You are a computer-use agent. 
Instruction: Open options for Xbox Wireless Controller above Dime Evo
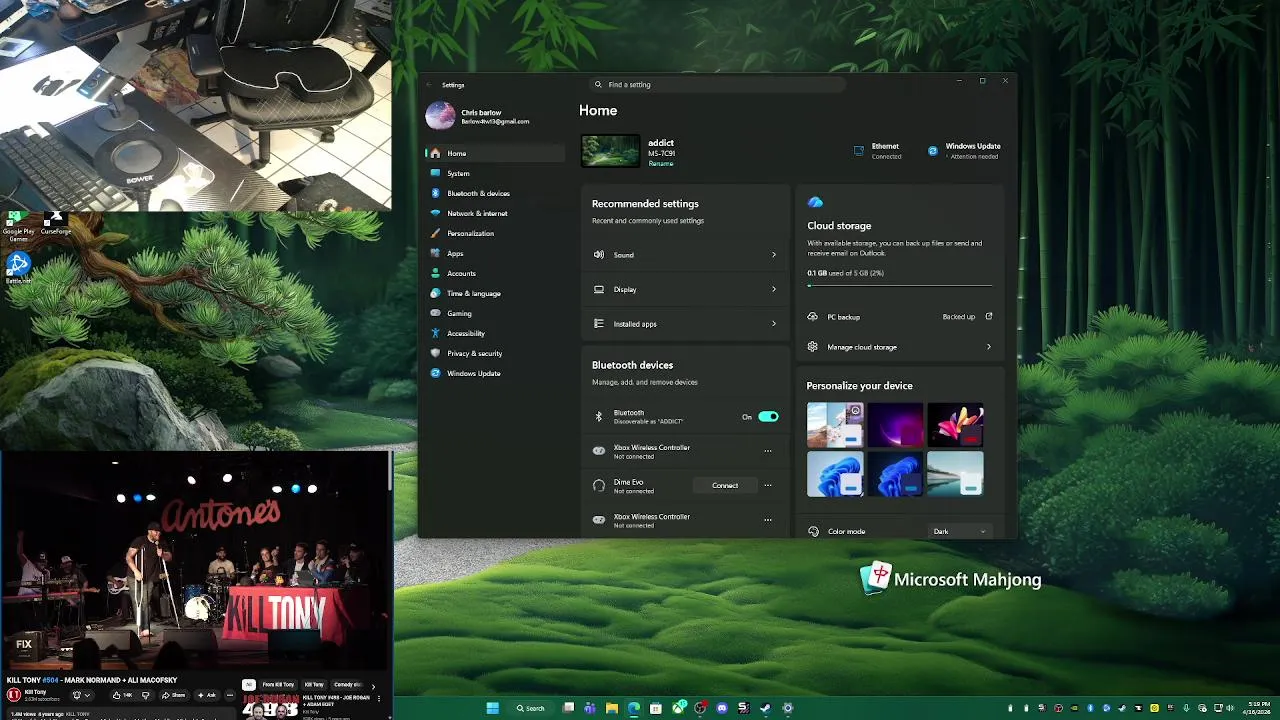click(x=768, y=451)
